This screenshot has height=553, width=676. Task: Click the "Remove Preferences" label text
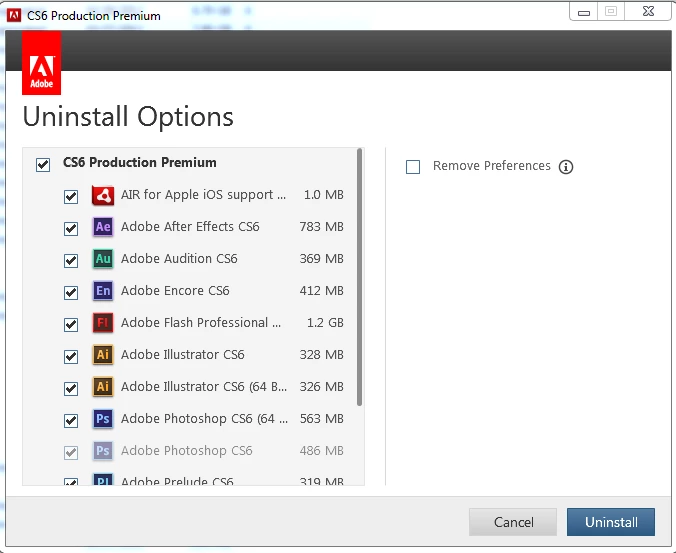[492, 166]
